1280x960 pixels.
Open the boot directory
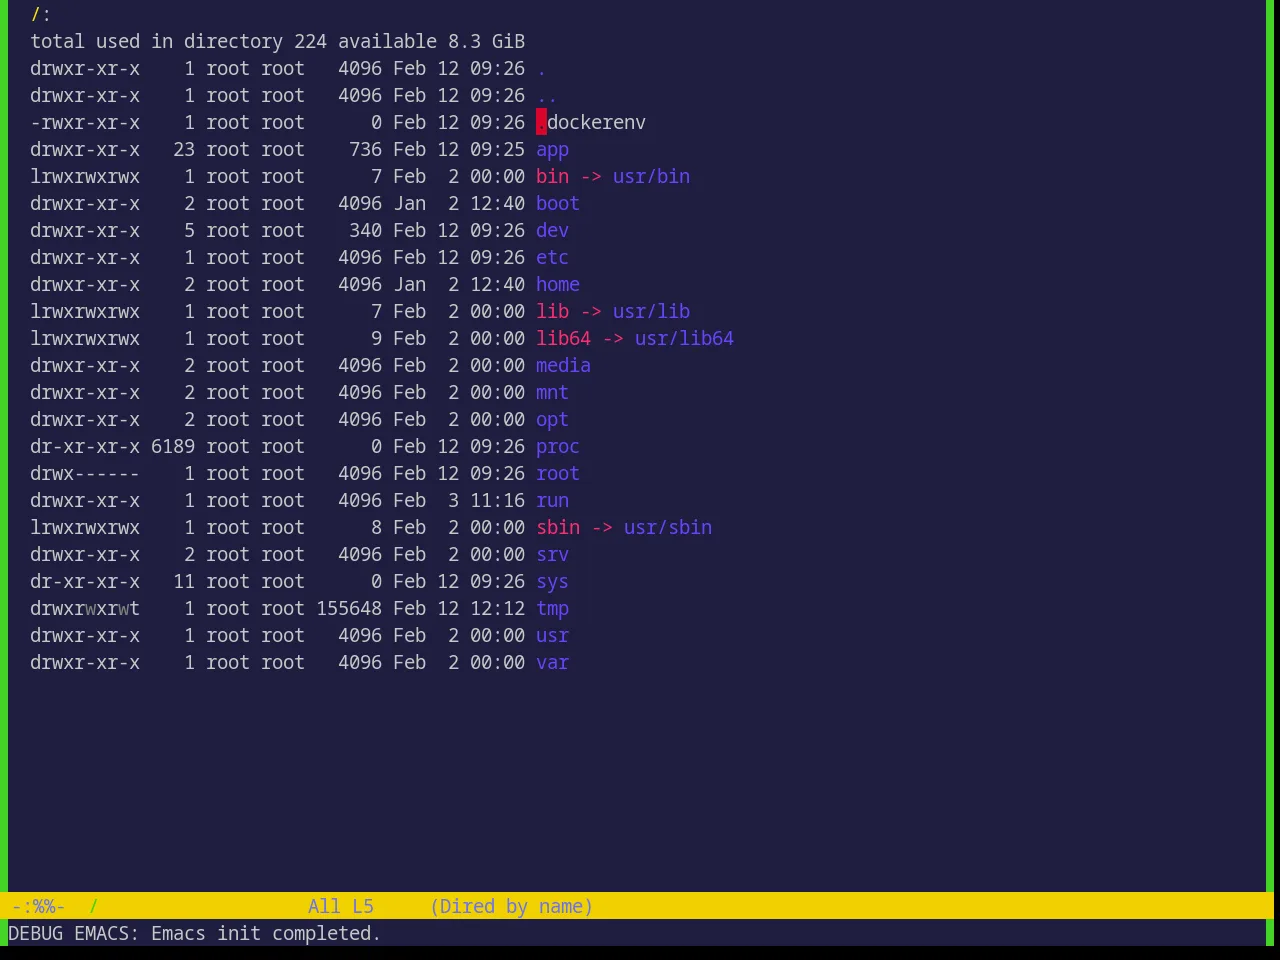(x=558, y=204)
